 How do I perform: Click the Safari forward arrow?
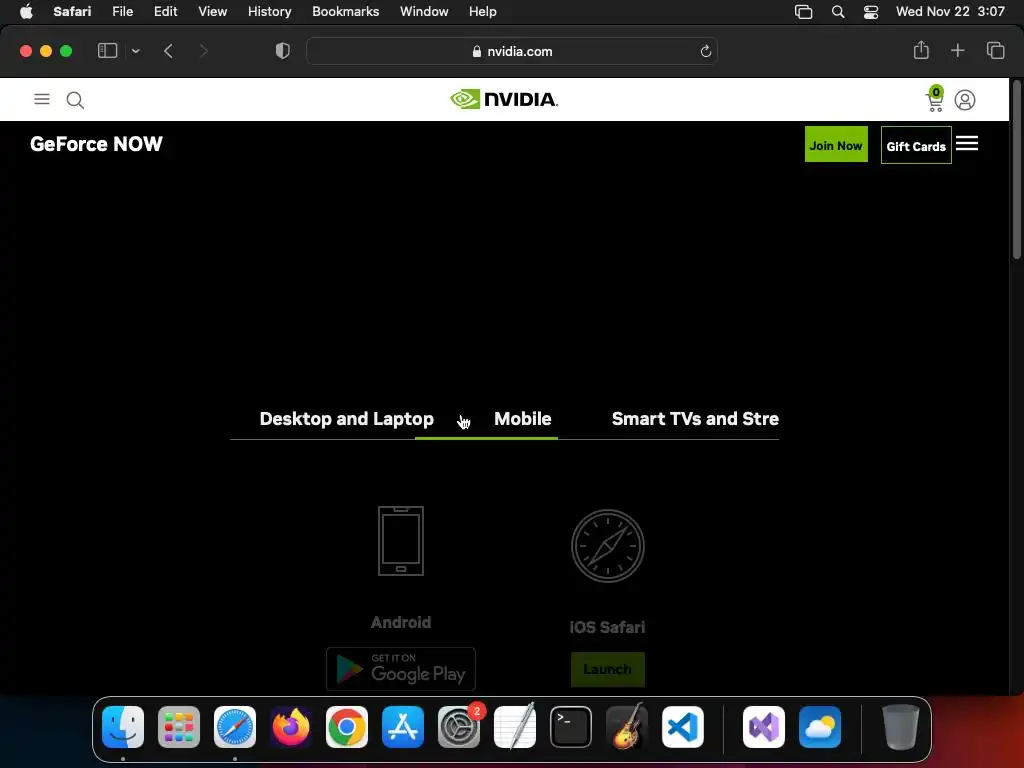(x=203, y=51)
